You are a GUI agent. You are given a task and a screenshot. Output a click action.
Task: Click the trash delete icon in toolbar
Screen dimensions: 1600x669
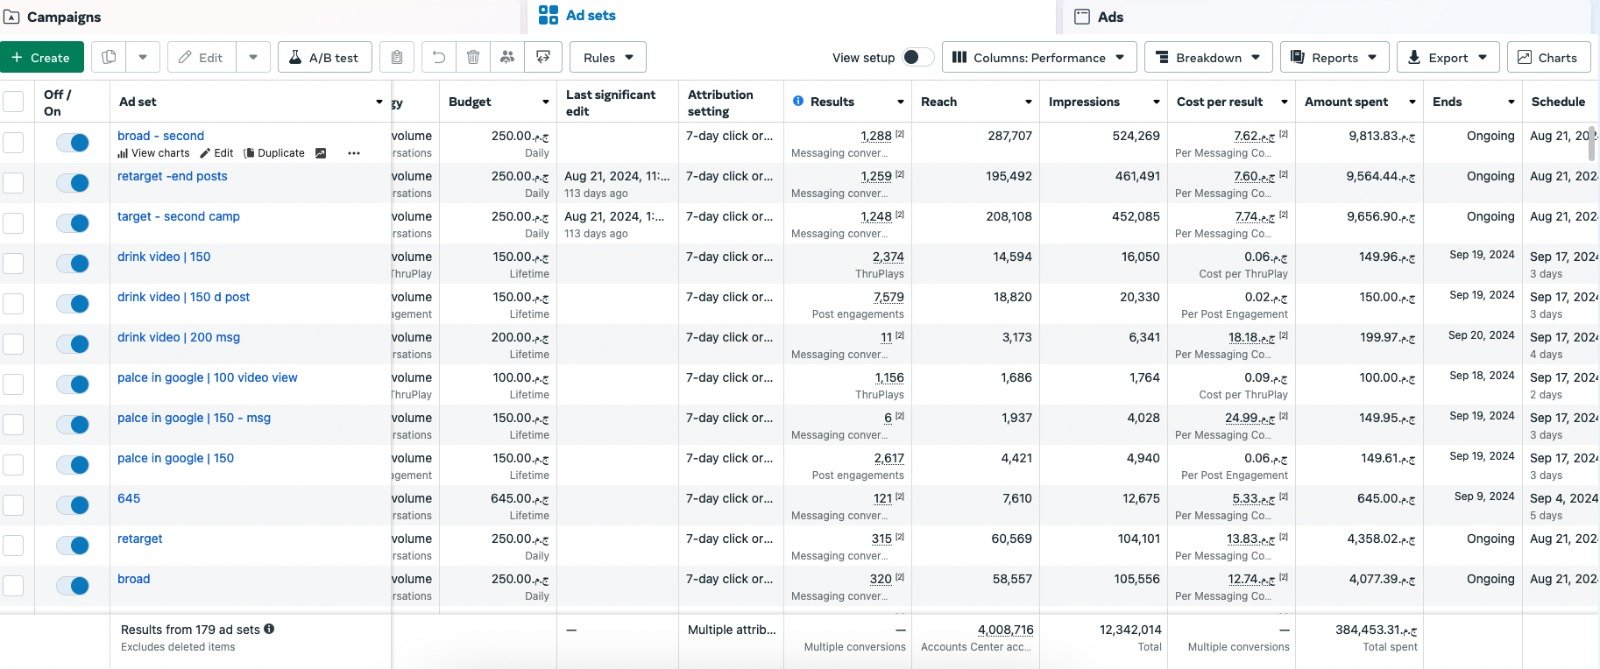tap(474, 58)
